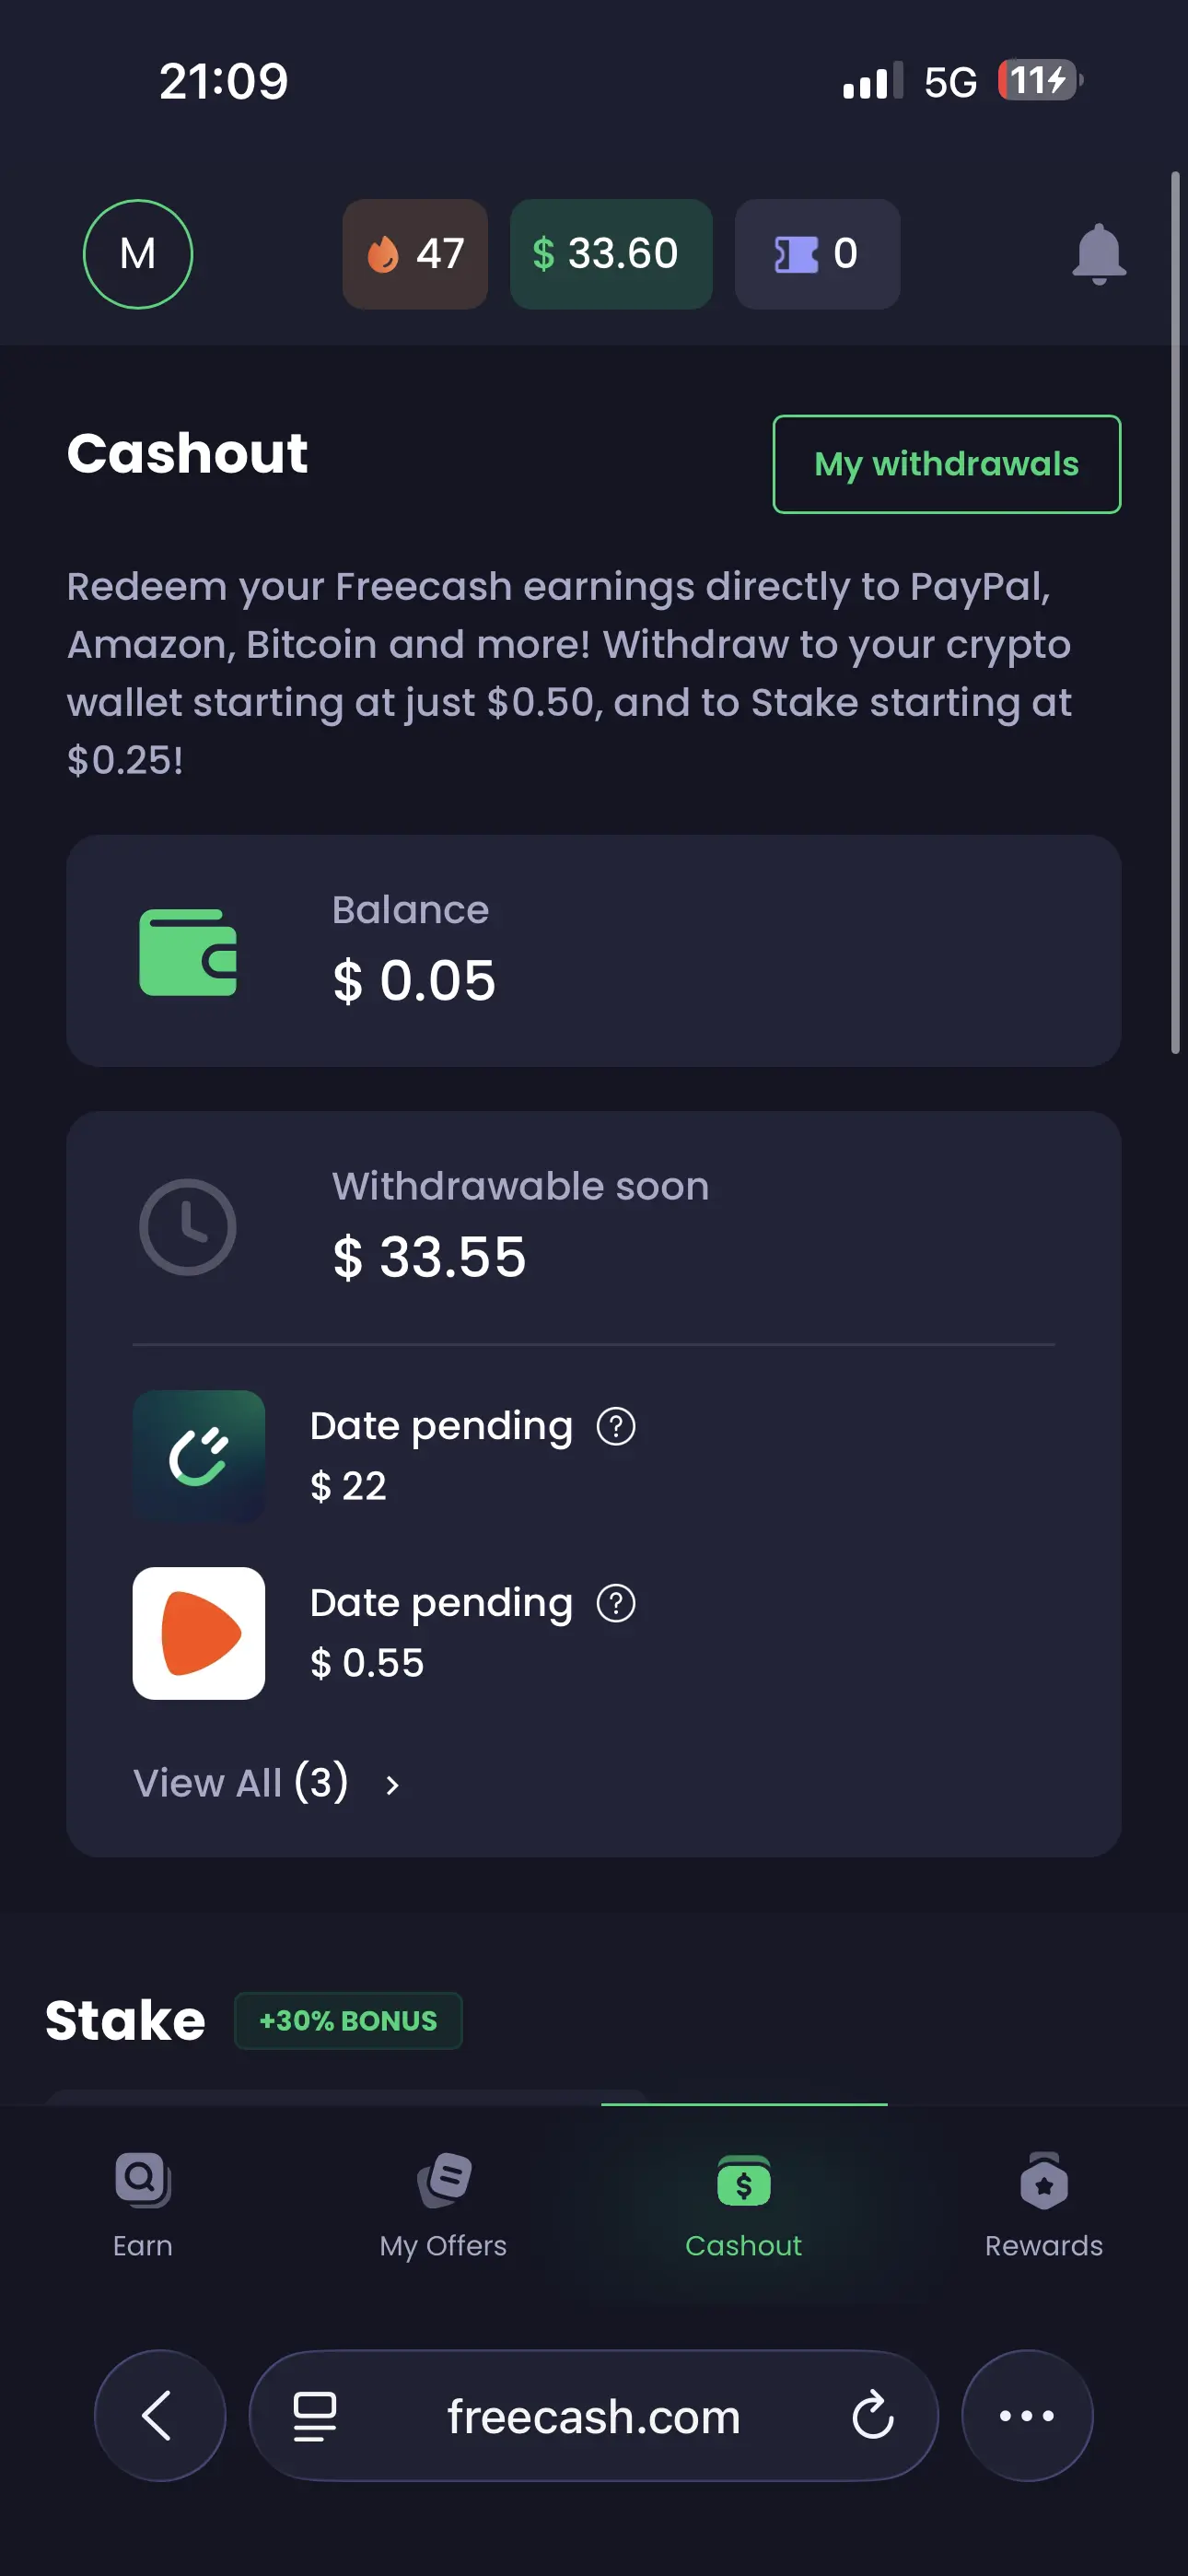Tap the clock icon beside Withdrawable soon
The image size is (1188, 2576).
coord(188,1227)
